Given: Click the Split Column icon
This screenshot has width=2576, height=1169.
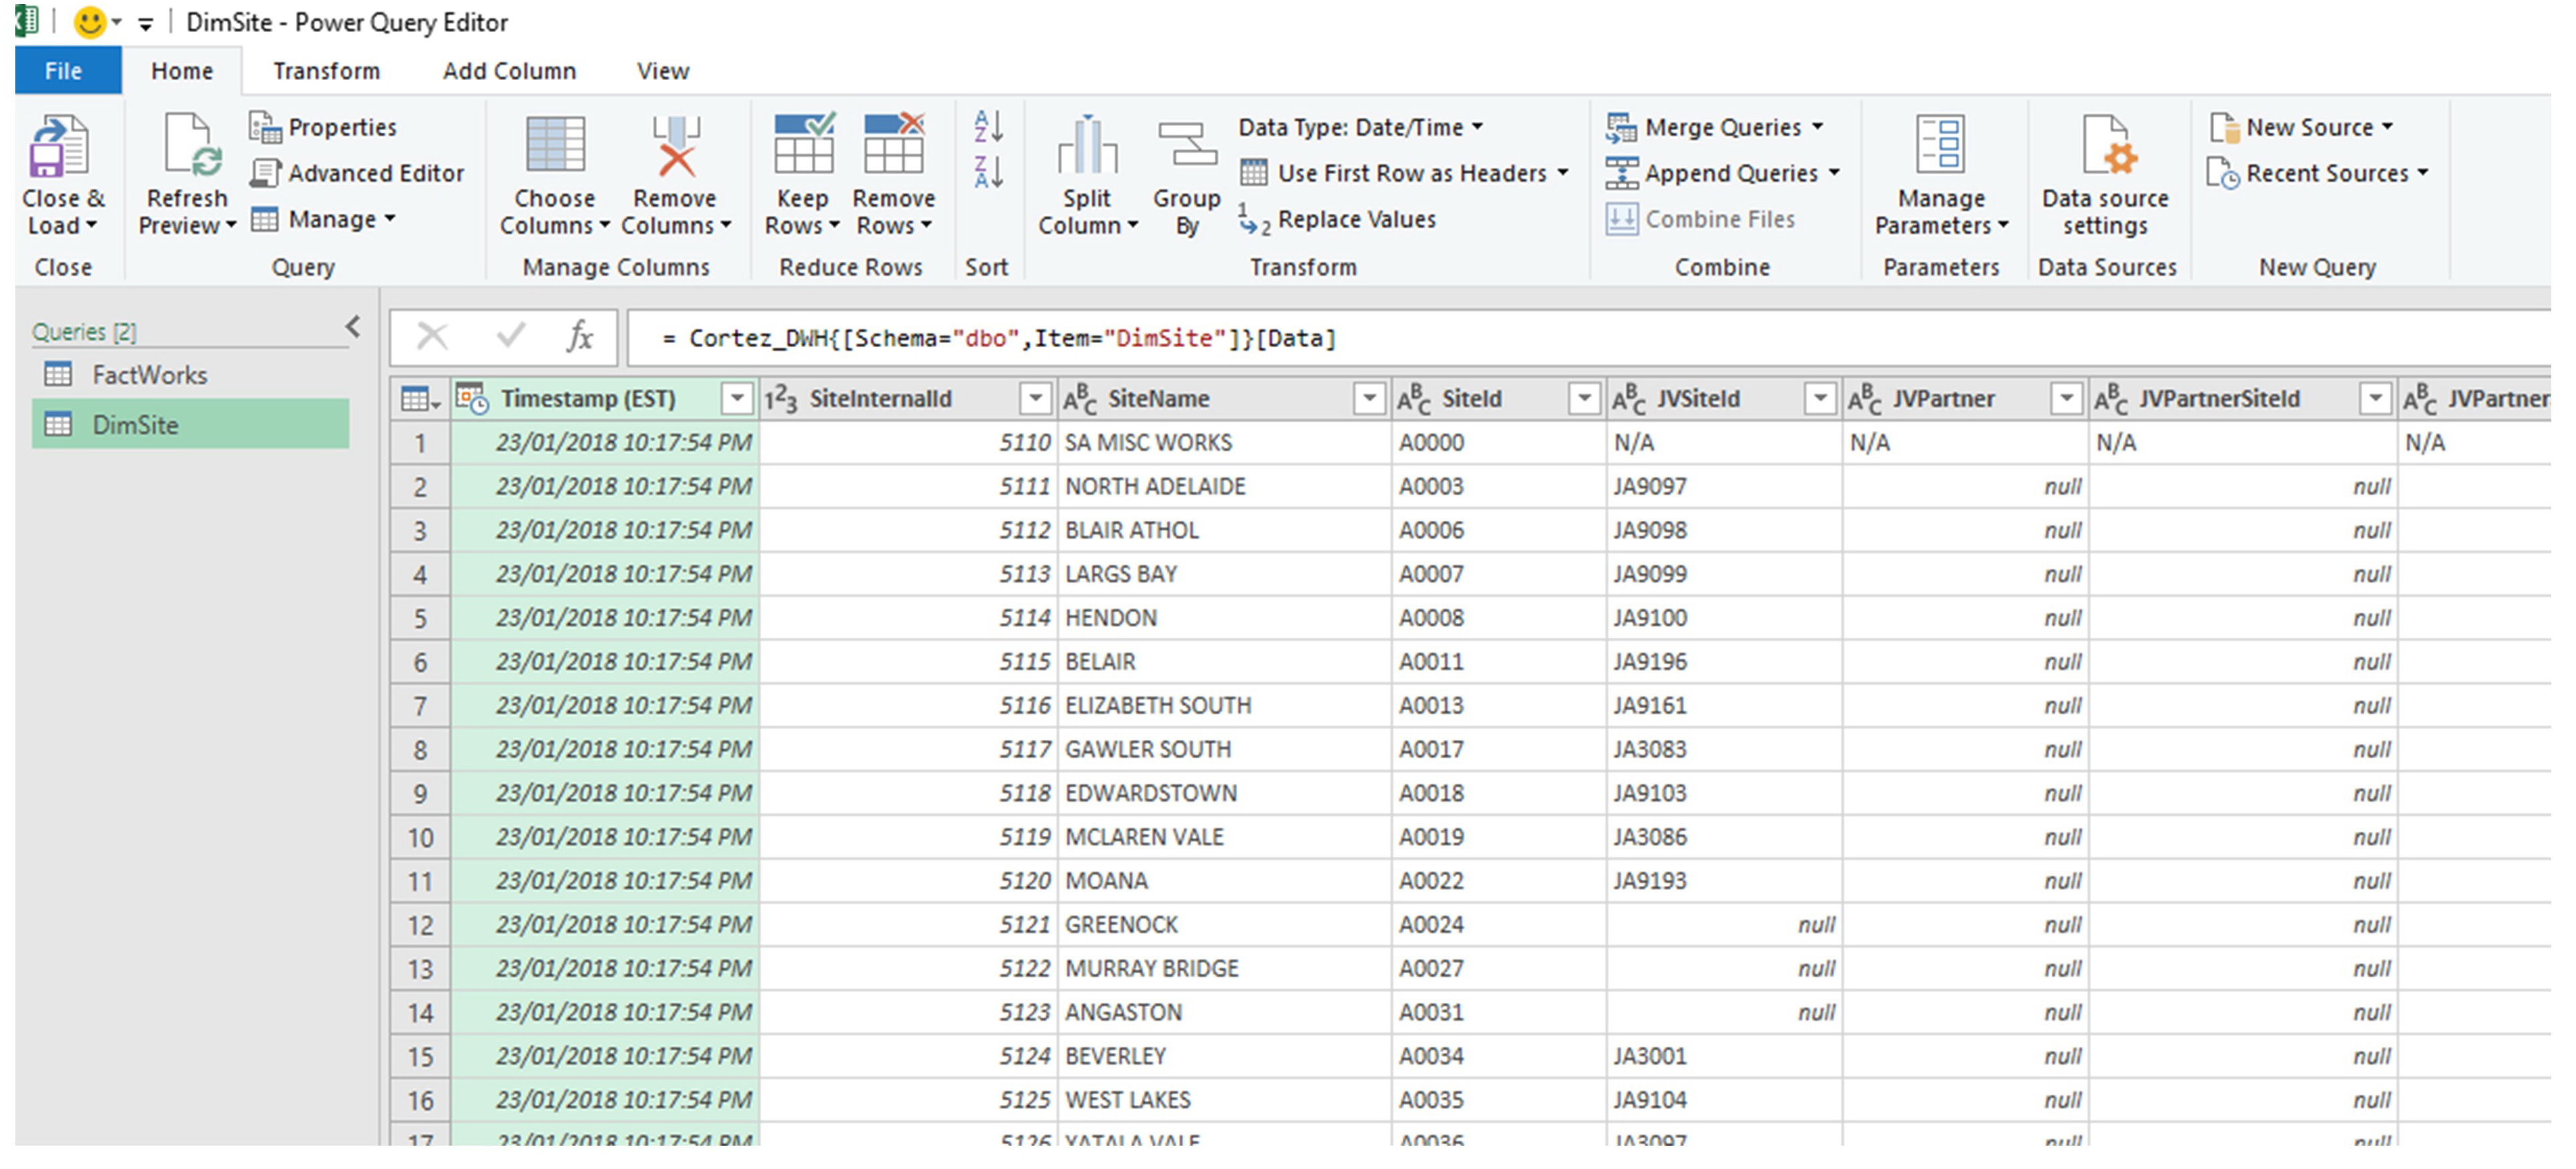Looking at the screenshot, I should point(1087,147).
